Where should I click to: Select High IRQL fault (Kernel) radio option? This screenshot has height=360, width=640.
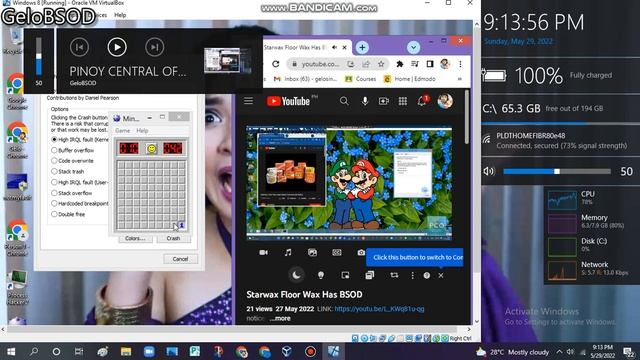click(x=54, y=140)
